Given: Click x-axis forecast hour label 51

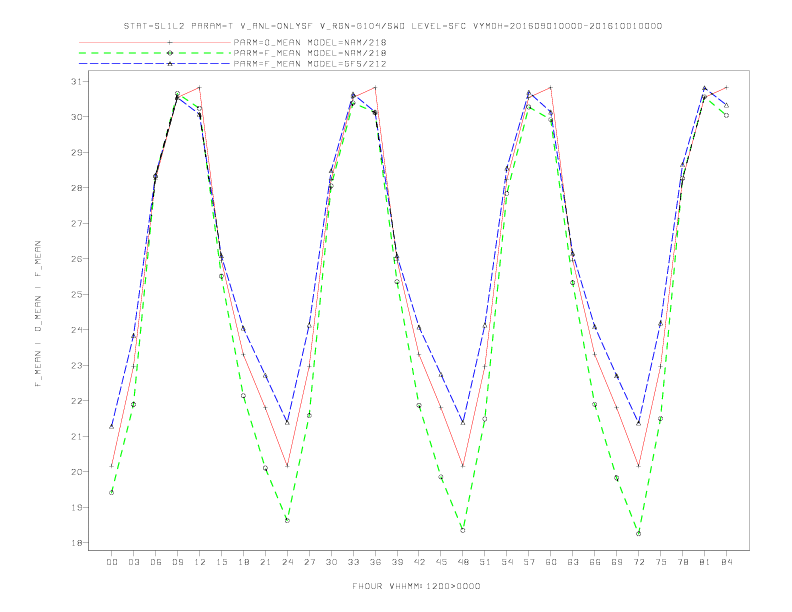Looking at the screenshot, I should pyautogui.click(x=485, y=562).
